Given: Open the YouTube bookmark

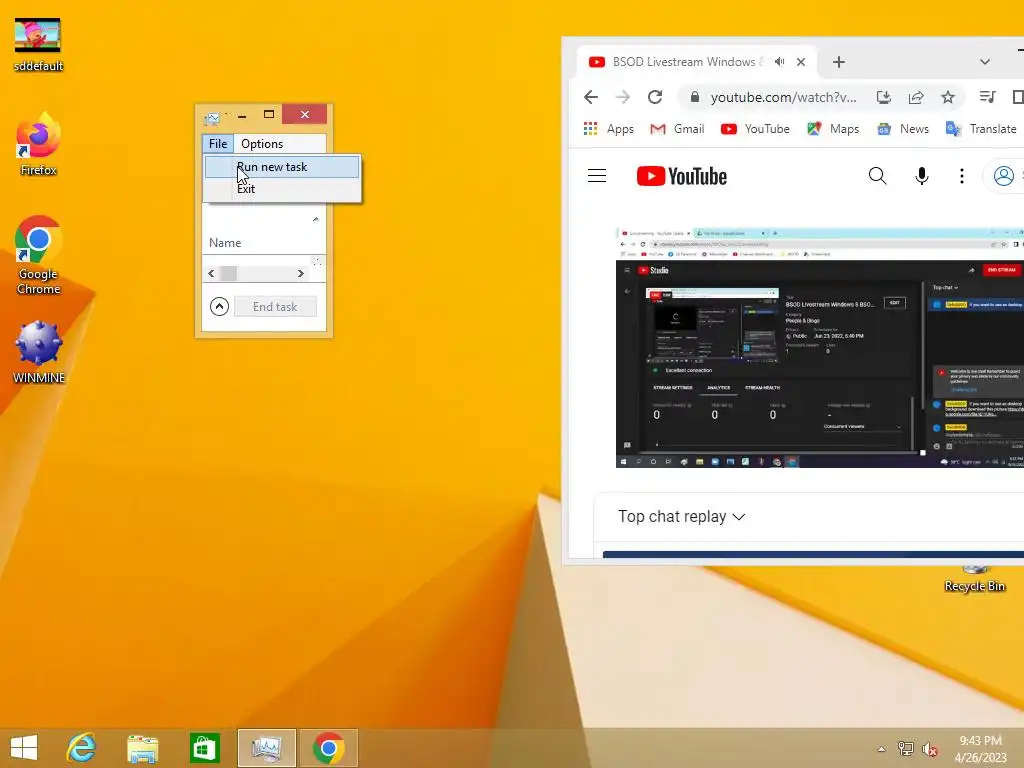Looking at the screenshot, I should click(x=755, y=129).
